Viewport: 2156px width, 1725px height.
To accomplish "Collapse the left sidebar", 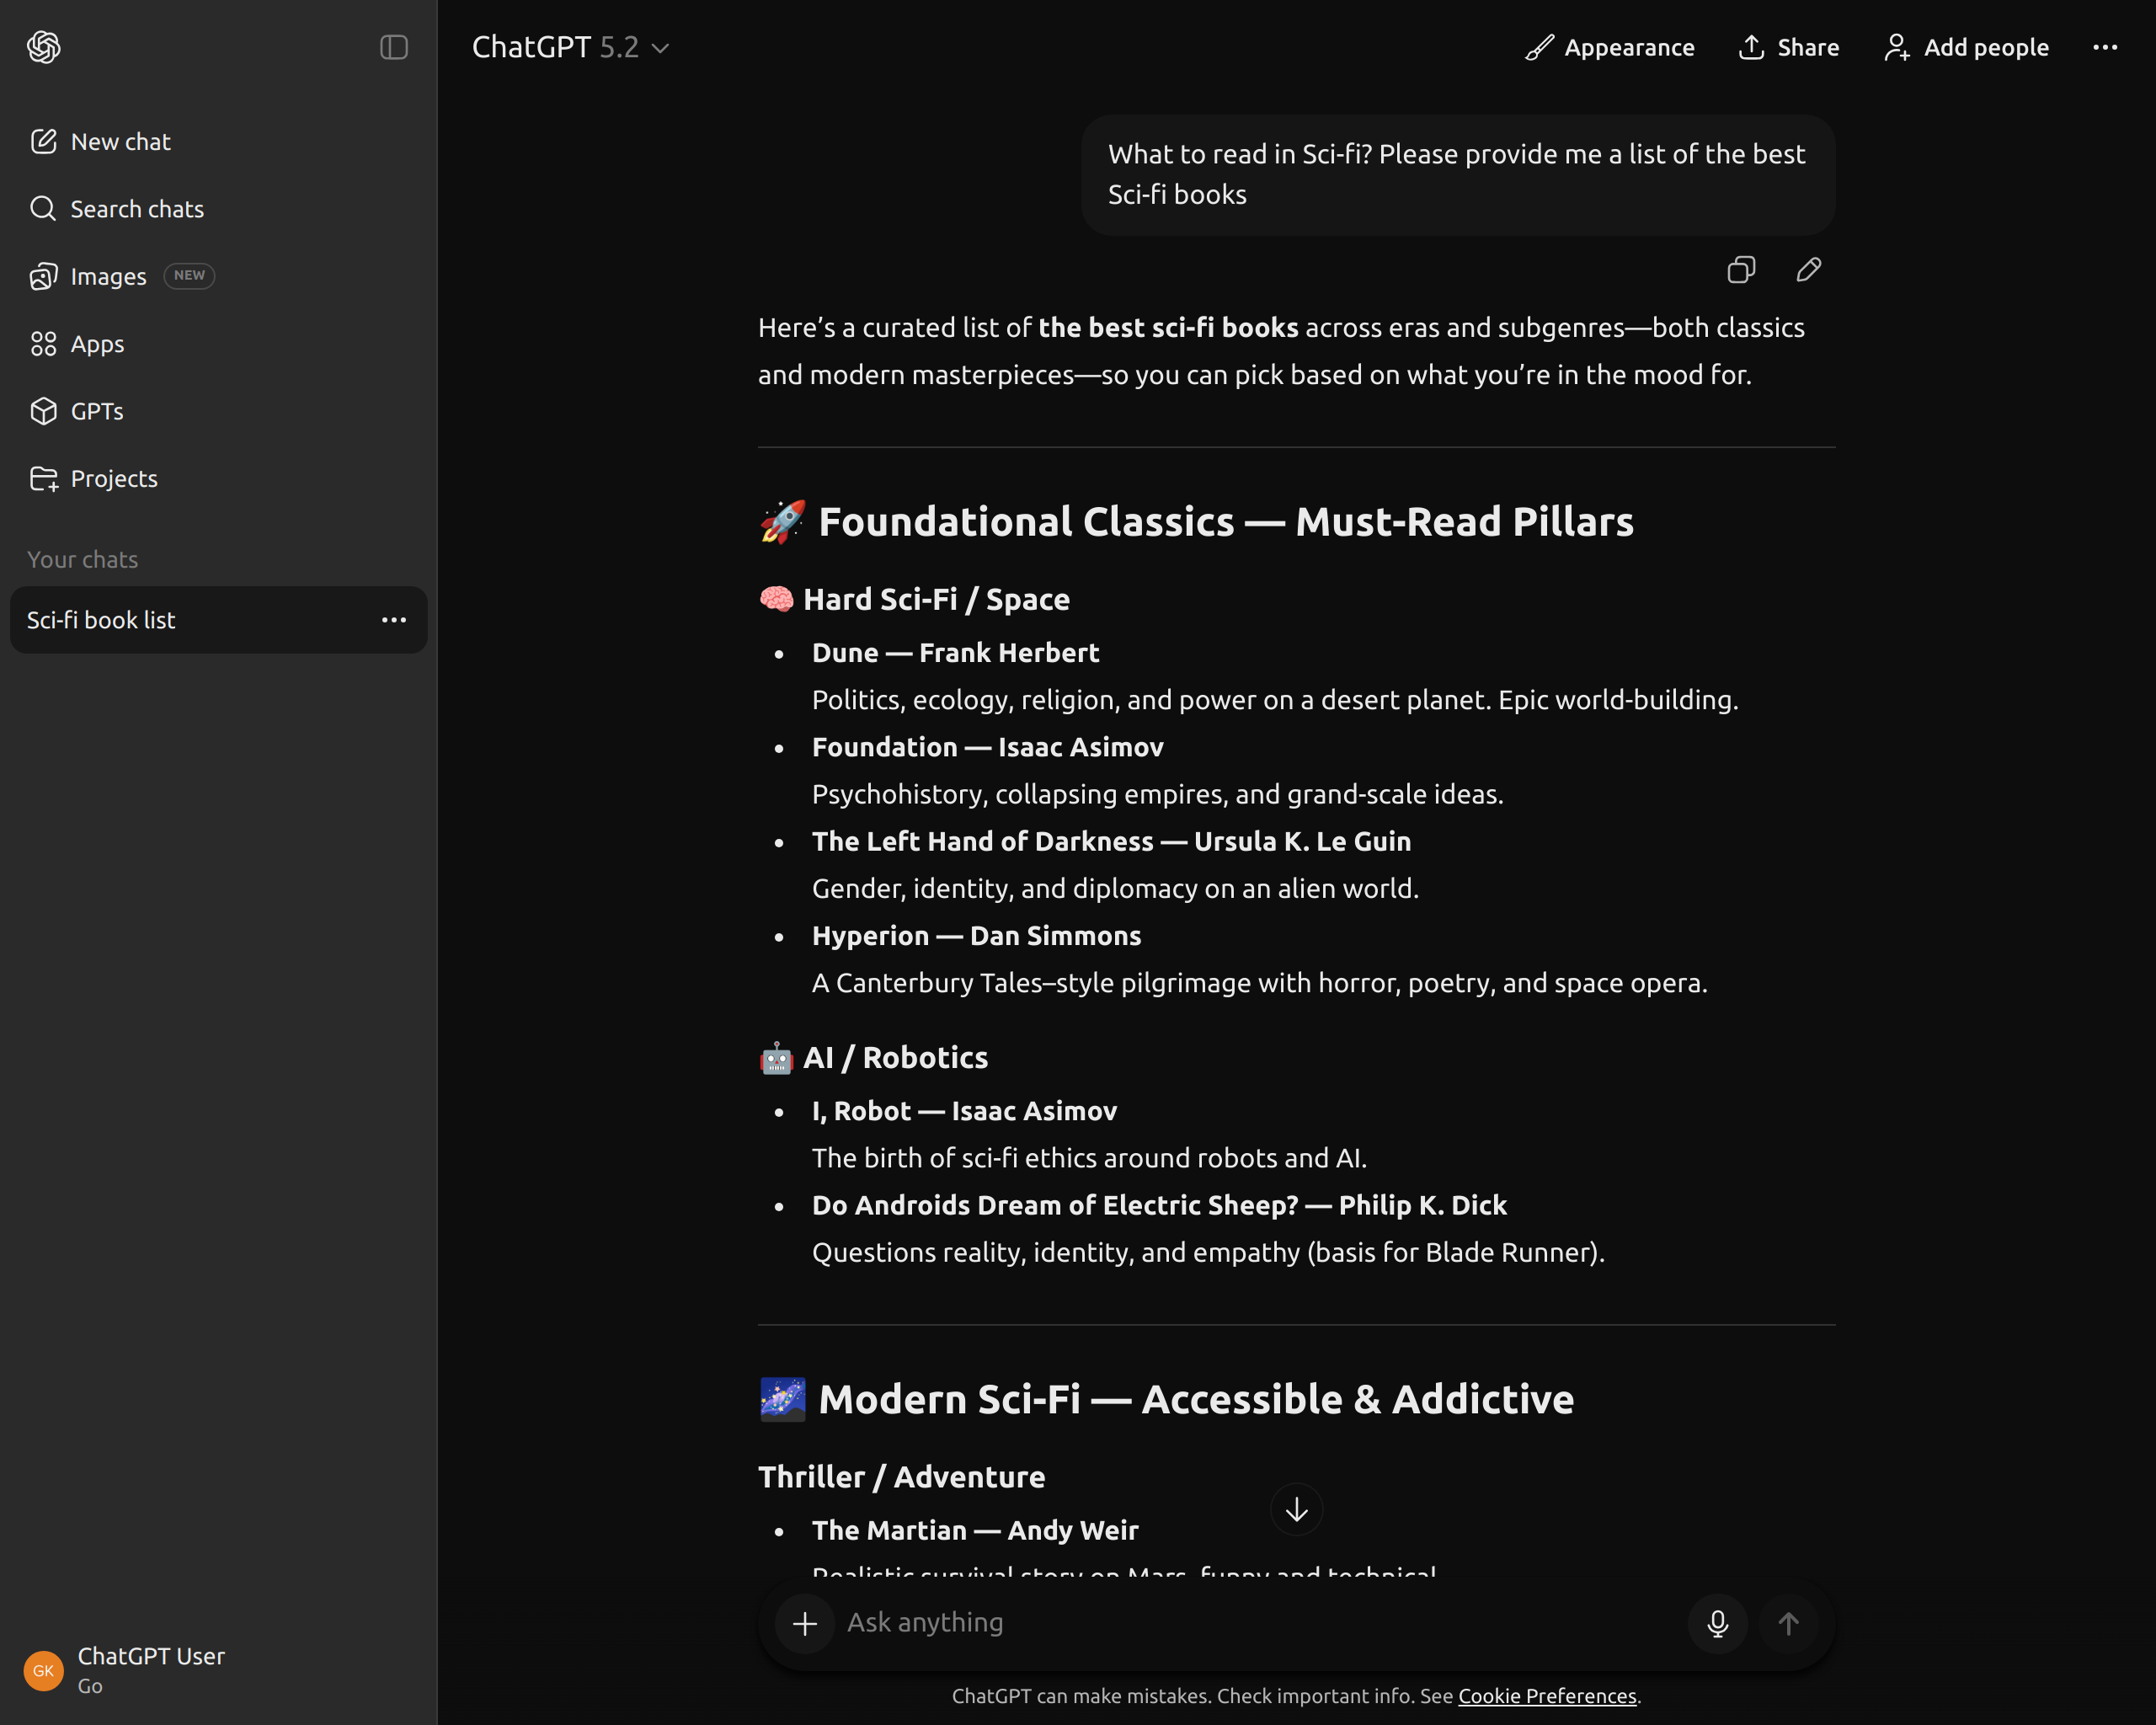I will pyautogui.click(x=394, y=47).
